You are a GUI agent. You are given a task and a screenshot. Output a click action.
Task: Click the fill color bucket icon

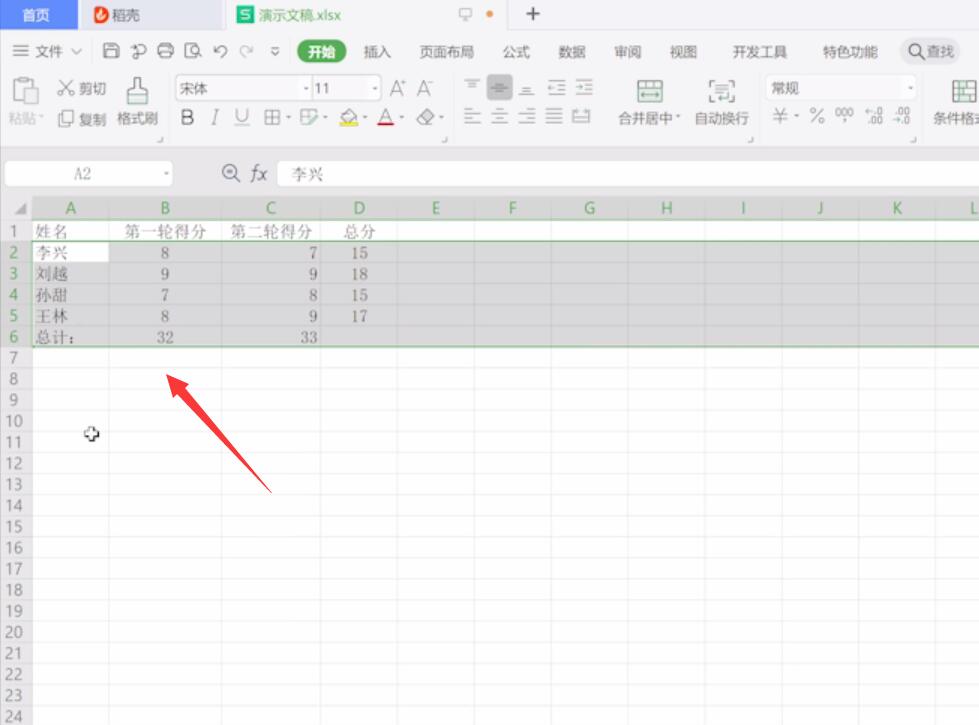coord(349,117)
